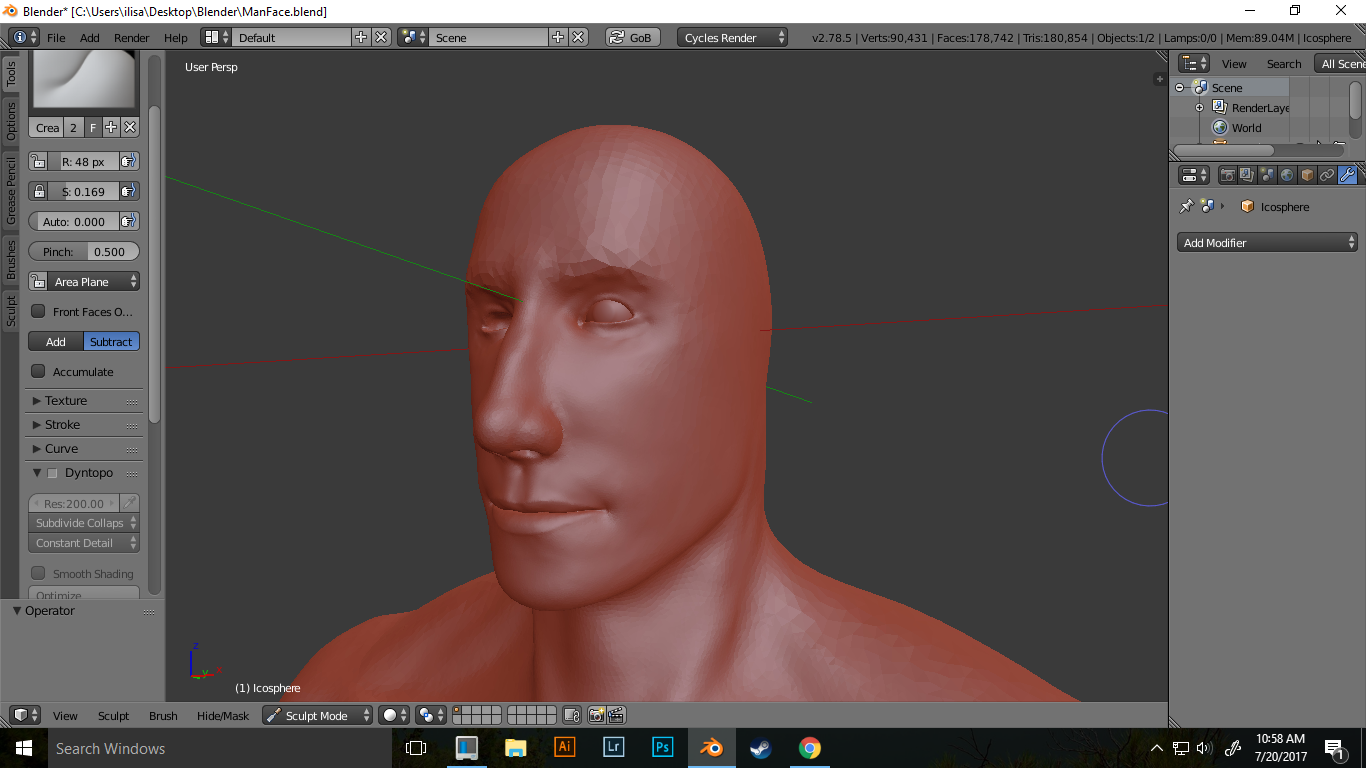Collapse the Dyntopo panel
Viewport: 1366px width, 768px height.
pos(37,472)
